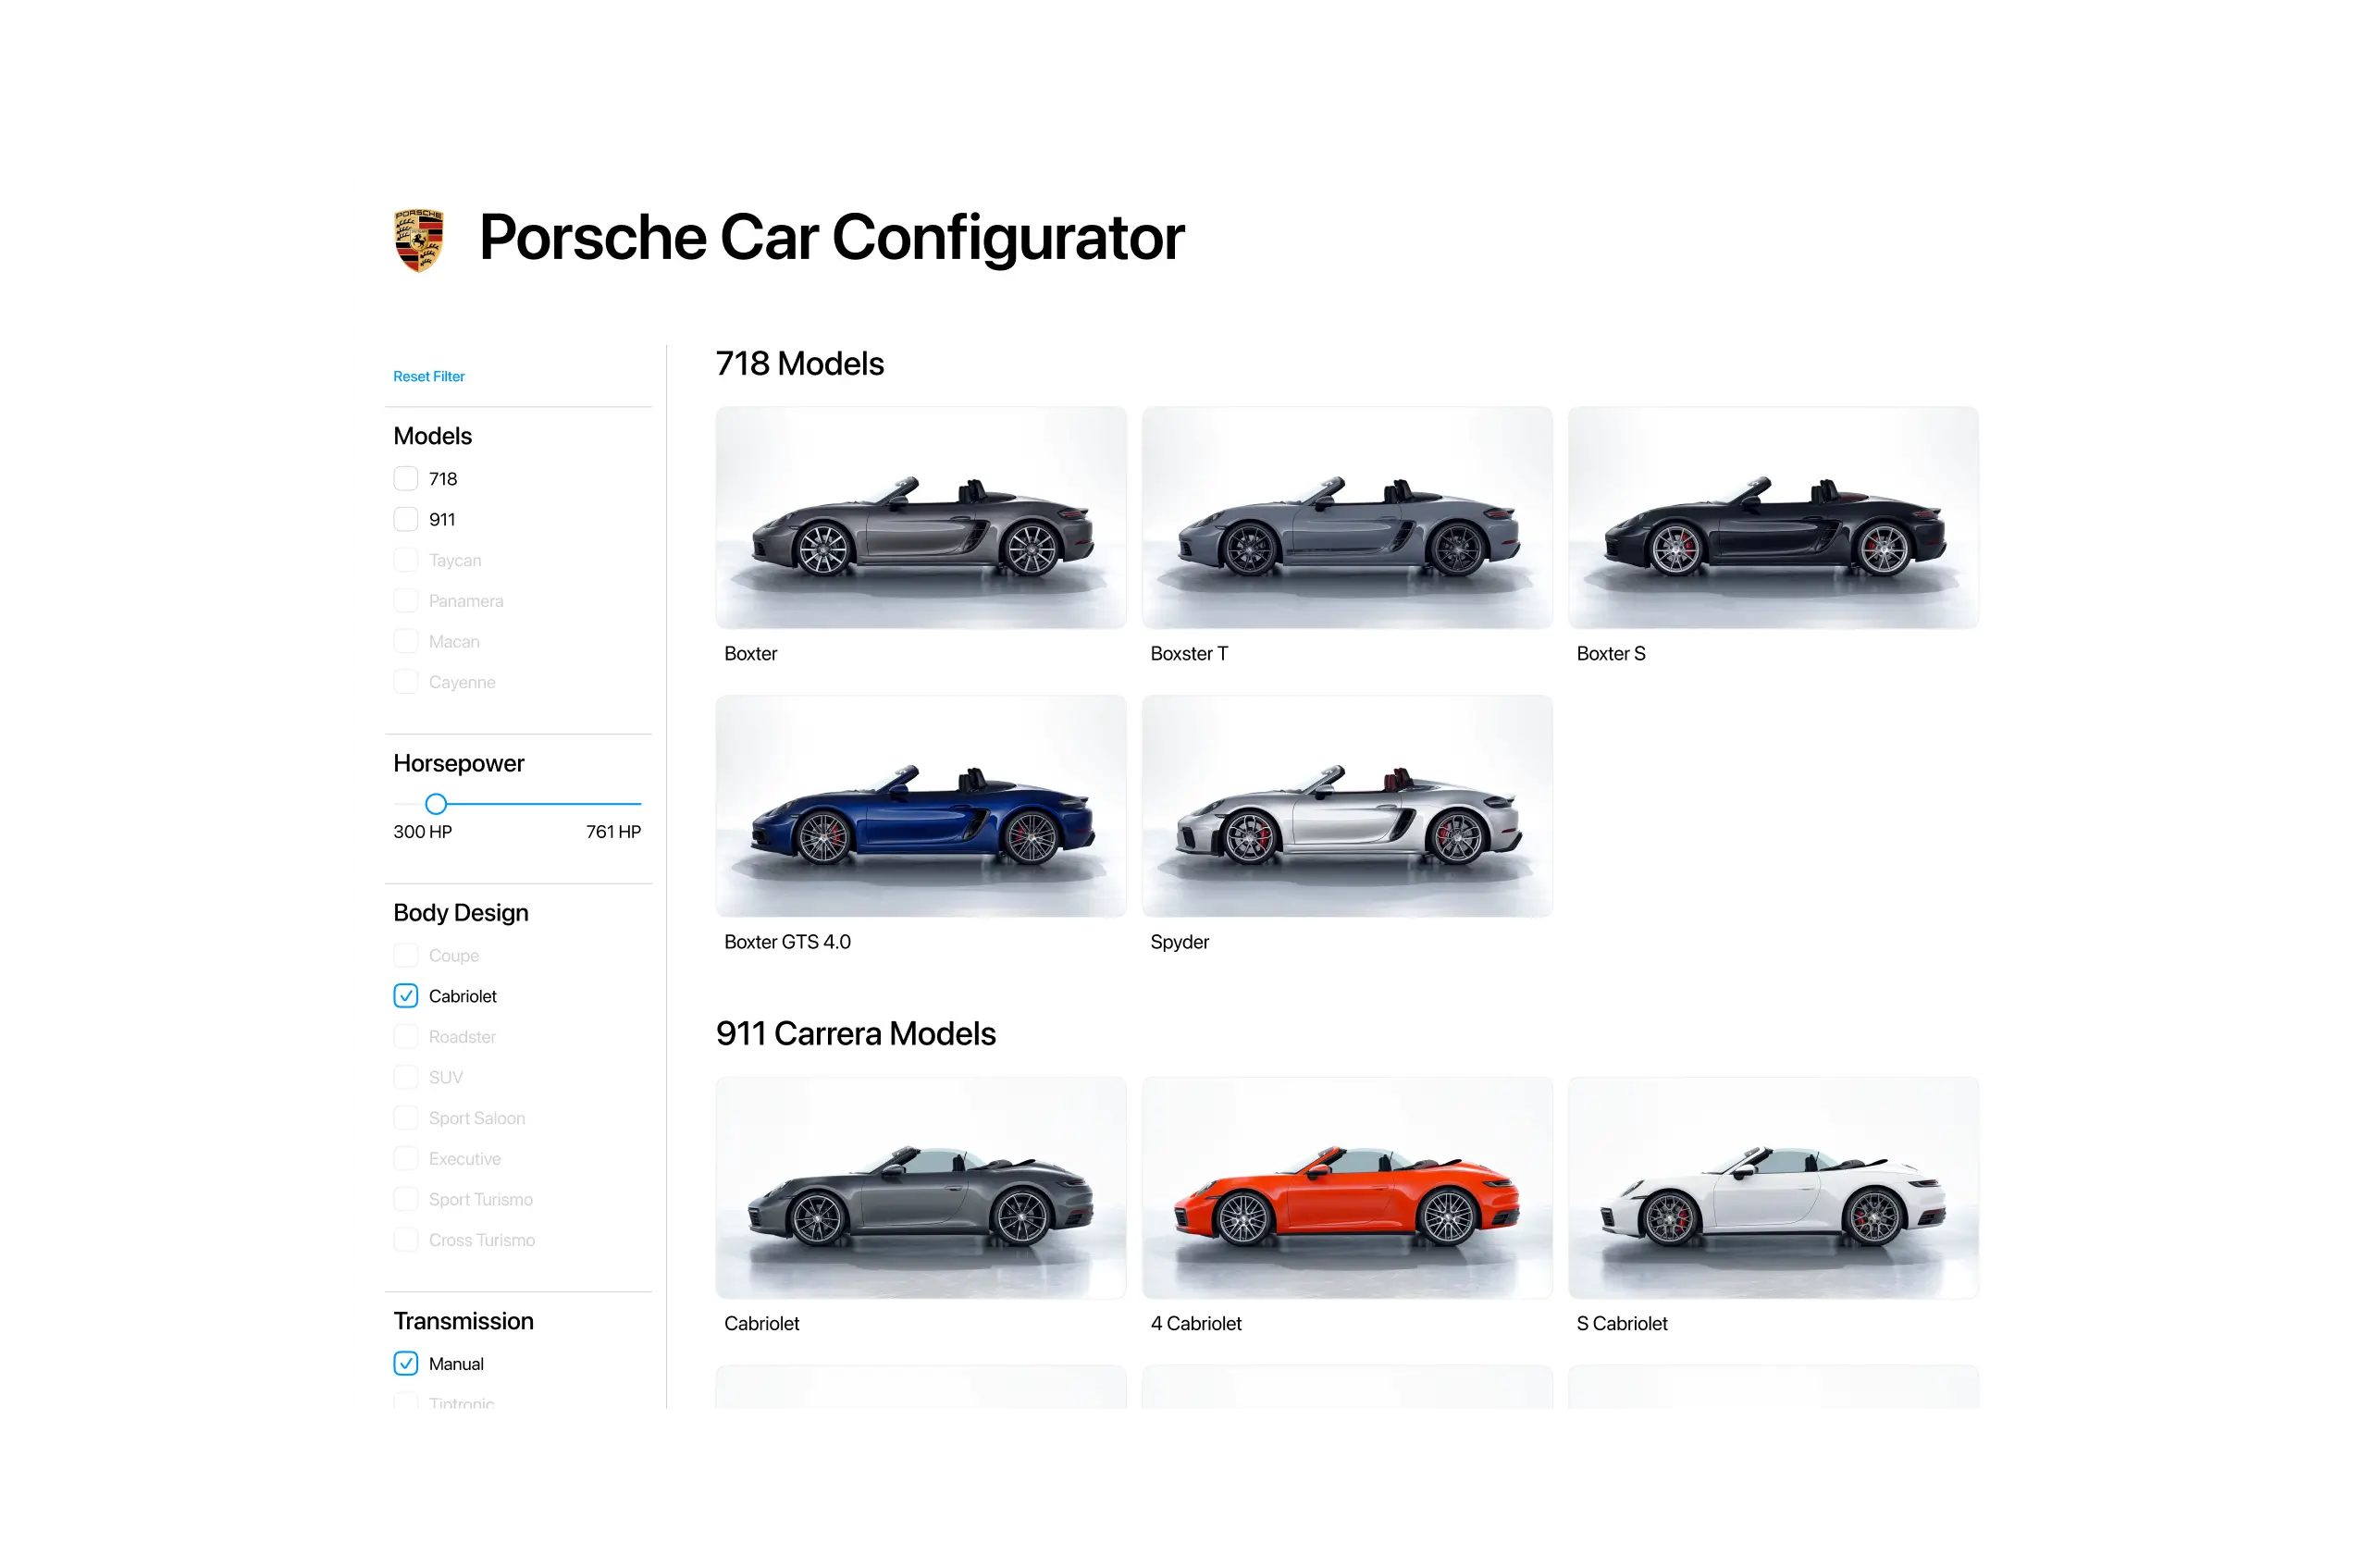This screenshot has width=2373, height=1568.
Task: Click the 'Boxter GTS 4.0' name label
Action: point(787,943)
